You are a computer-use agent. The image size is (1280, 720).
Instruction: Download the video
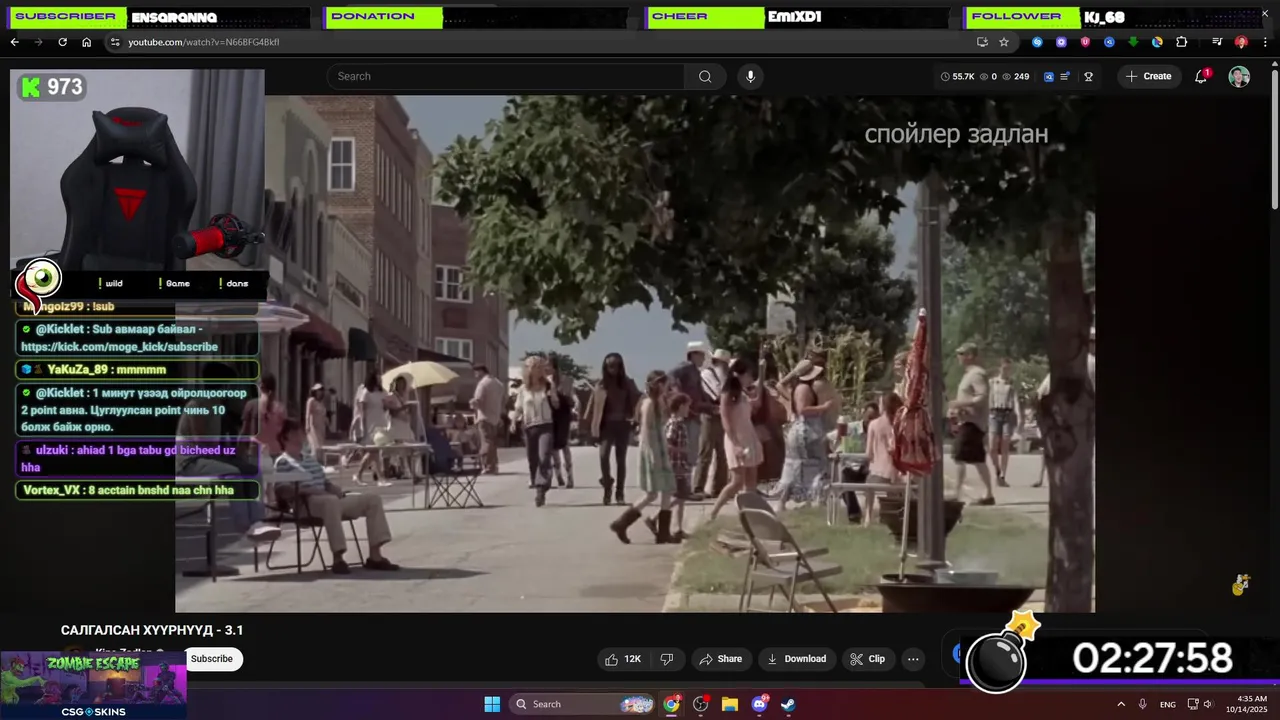[x=796, y=659]
